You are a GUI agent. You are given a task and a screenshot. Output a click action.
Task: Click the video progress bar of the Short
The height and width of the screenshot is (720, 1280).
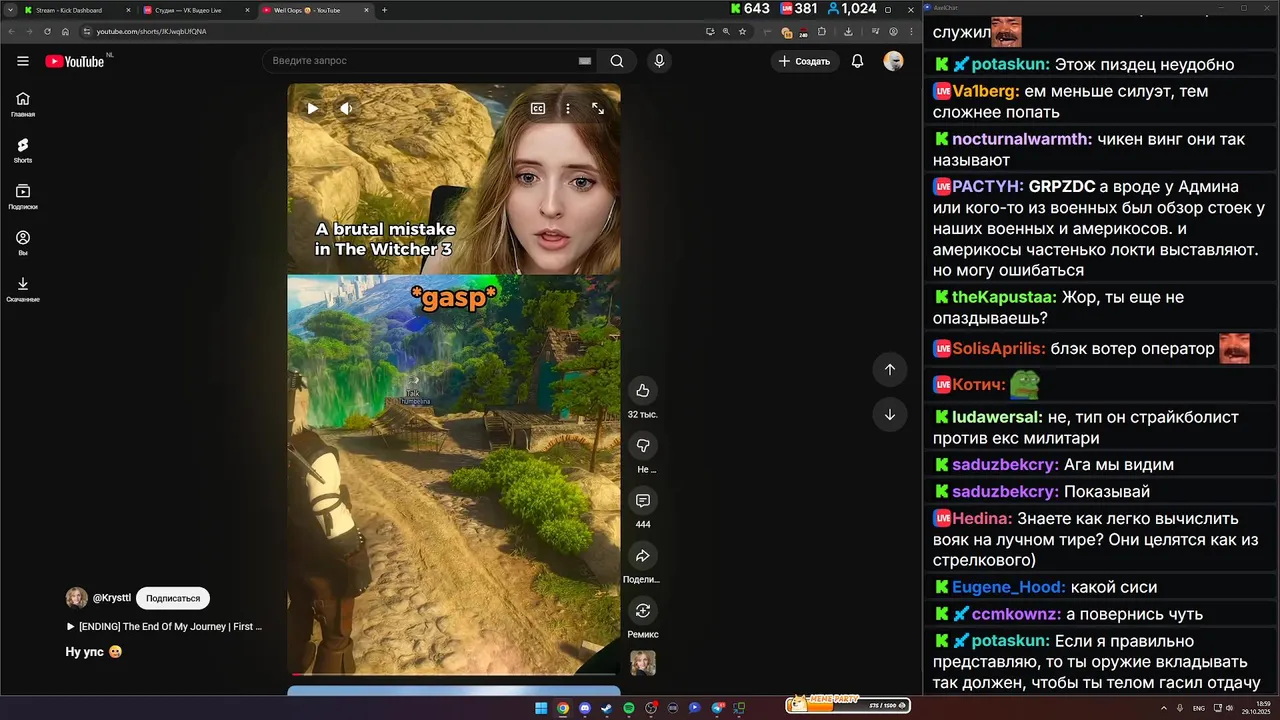(454, 675)
